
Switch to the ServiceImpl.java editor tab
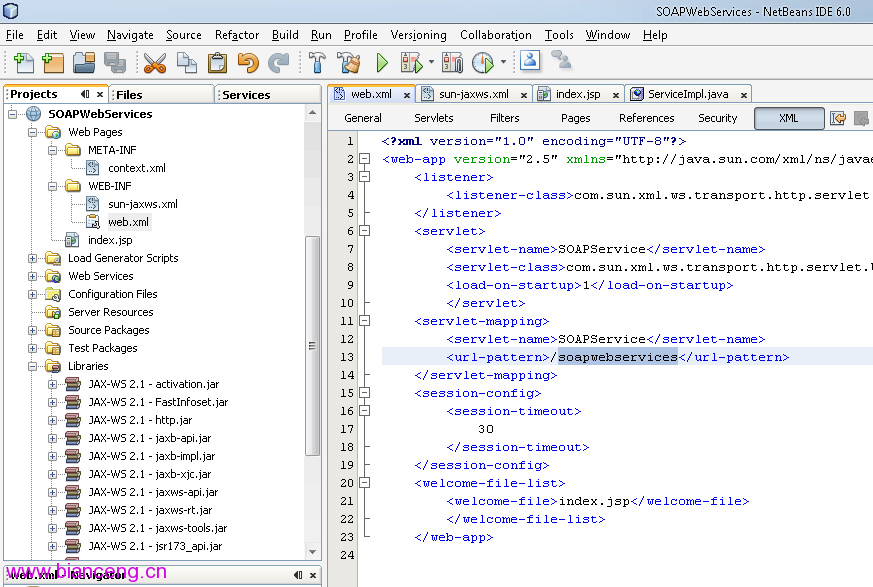(x=688, y=94)
